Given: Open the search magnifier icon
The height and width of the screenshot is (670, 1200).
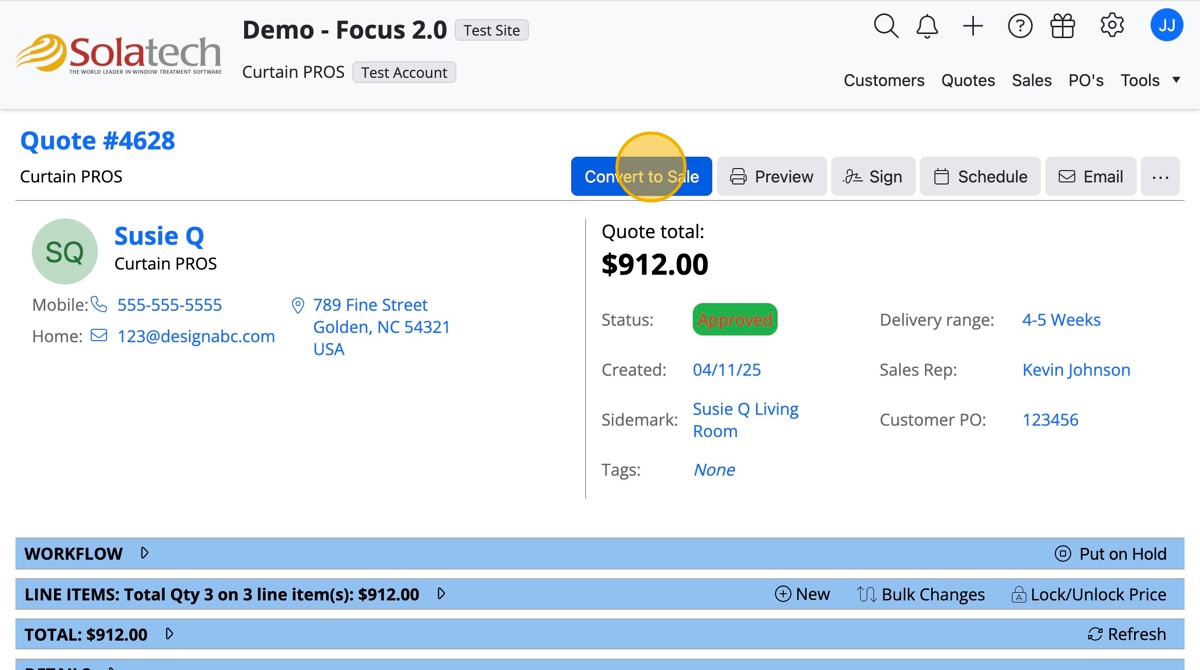Looking at the screenshot, I should click(x=886, y=26).
